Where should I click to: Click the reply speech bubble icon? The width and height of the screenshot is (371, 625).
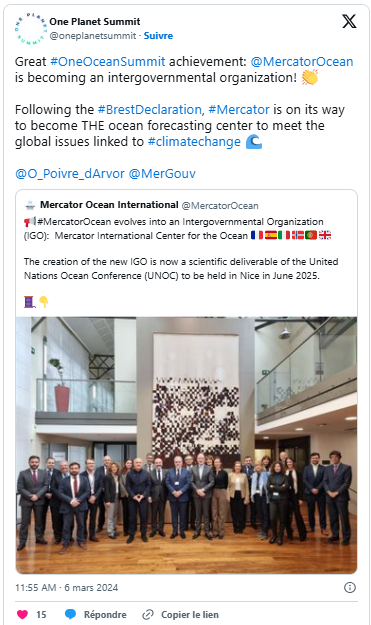(x=71, y=614)
